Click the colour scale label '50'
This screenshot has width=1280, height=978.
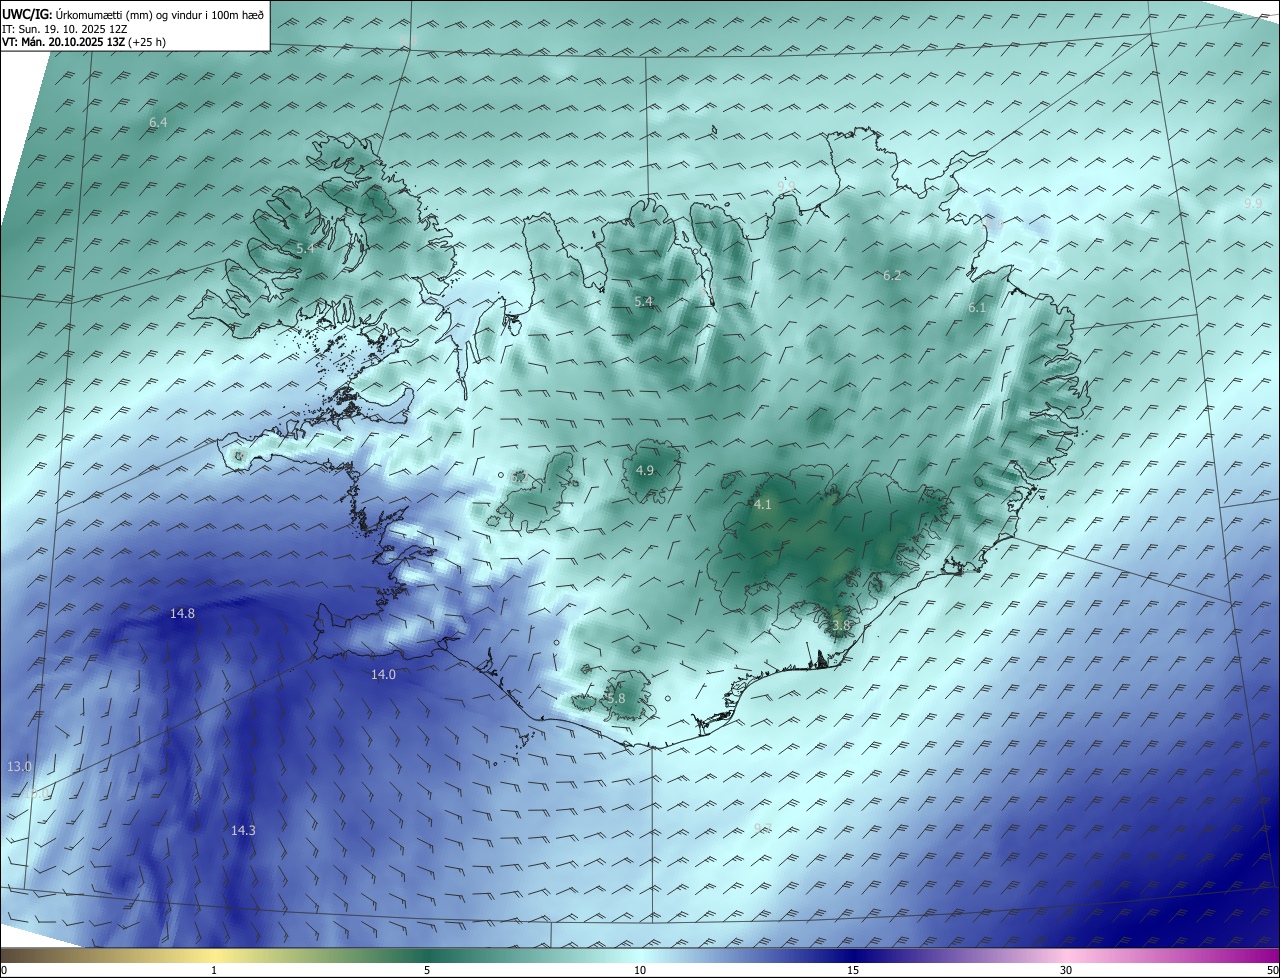point(1271,970)
